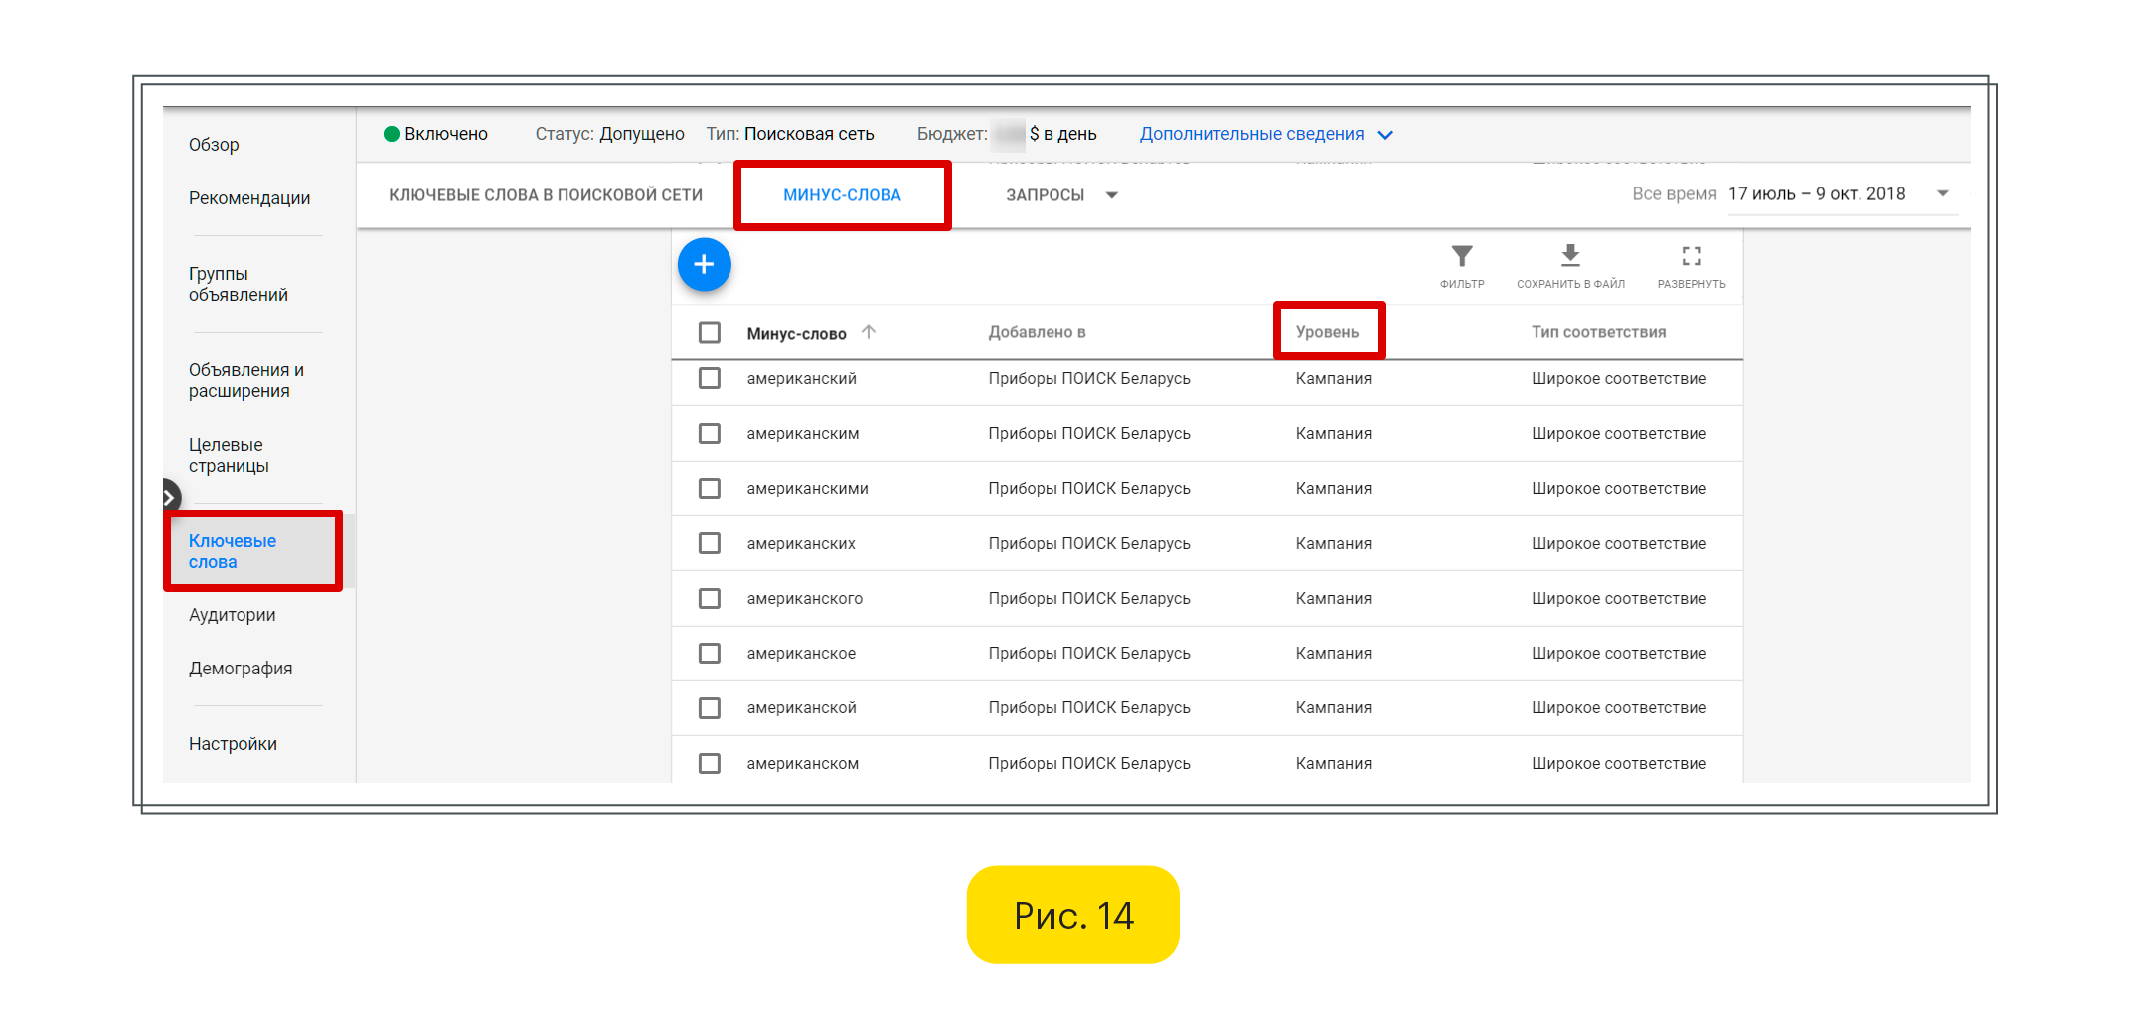Click the Уровень column header

(1327, 332)
